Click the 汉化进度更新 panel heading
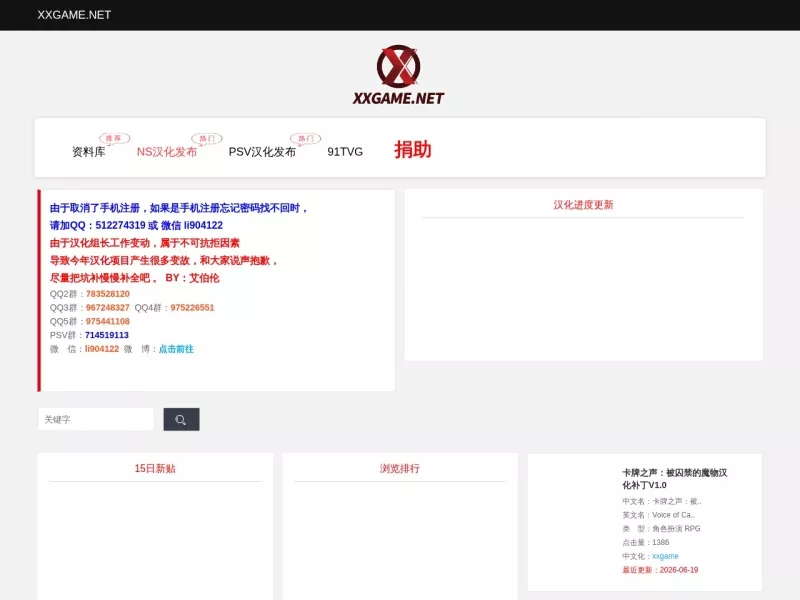 pos(583,205)
